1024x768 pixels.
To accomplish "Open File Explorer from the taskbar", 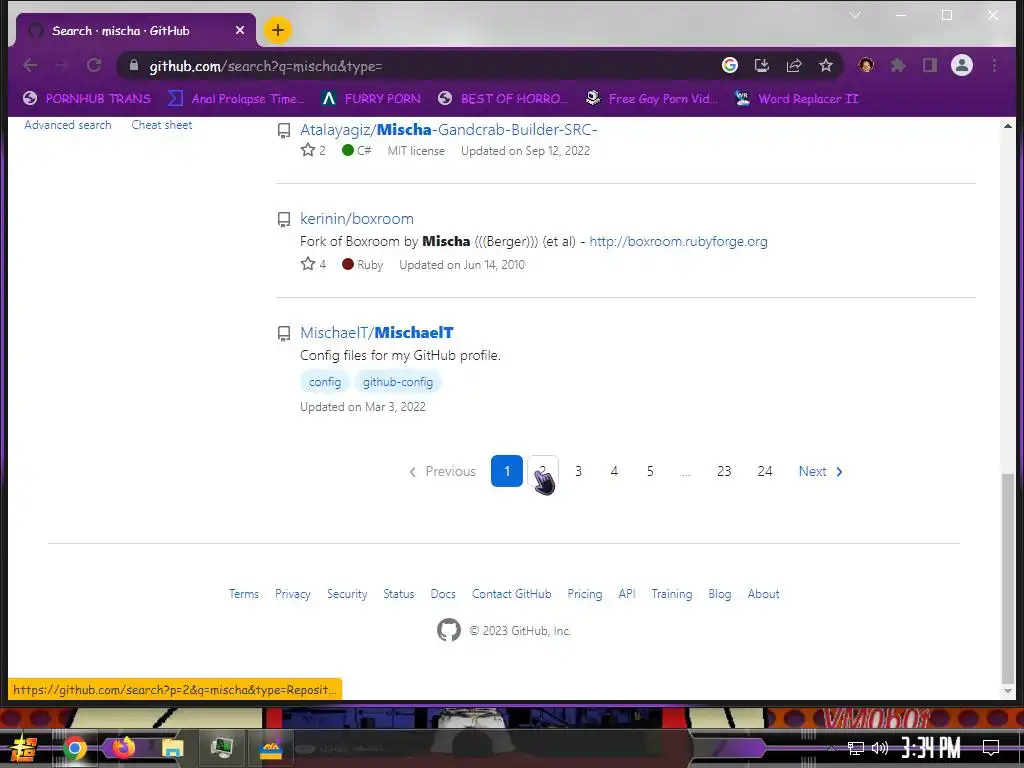I will coord(172,748).
